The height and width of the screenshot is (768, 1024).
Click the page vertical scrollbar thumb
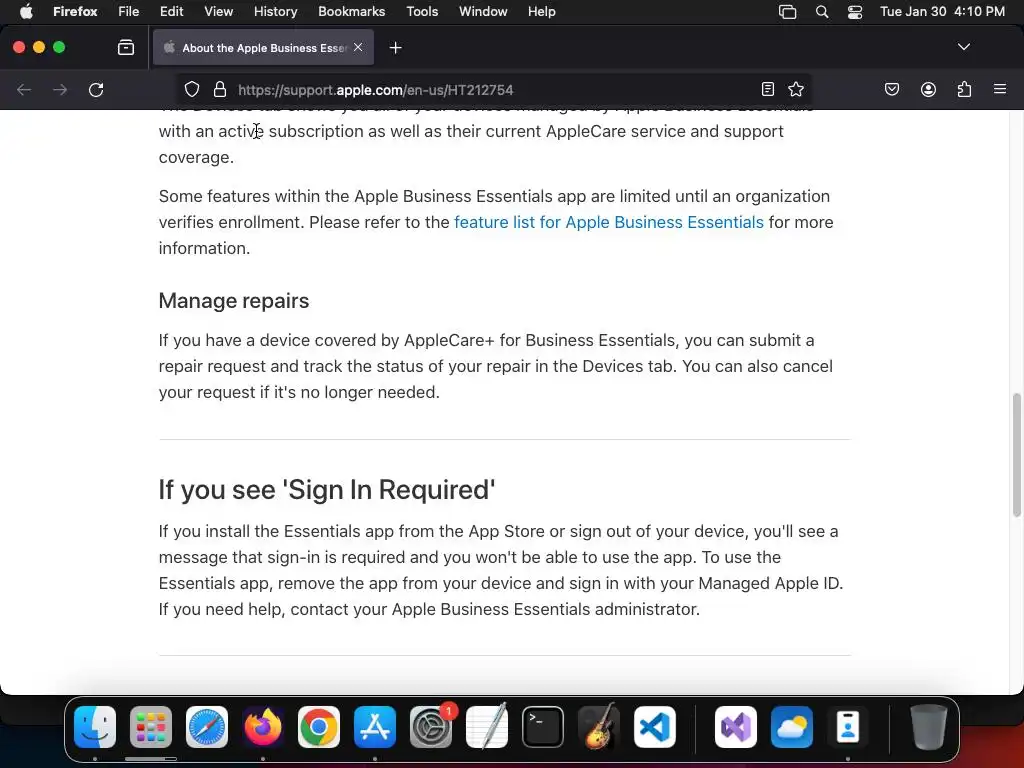click(1016, 455)
